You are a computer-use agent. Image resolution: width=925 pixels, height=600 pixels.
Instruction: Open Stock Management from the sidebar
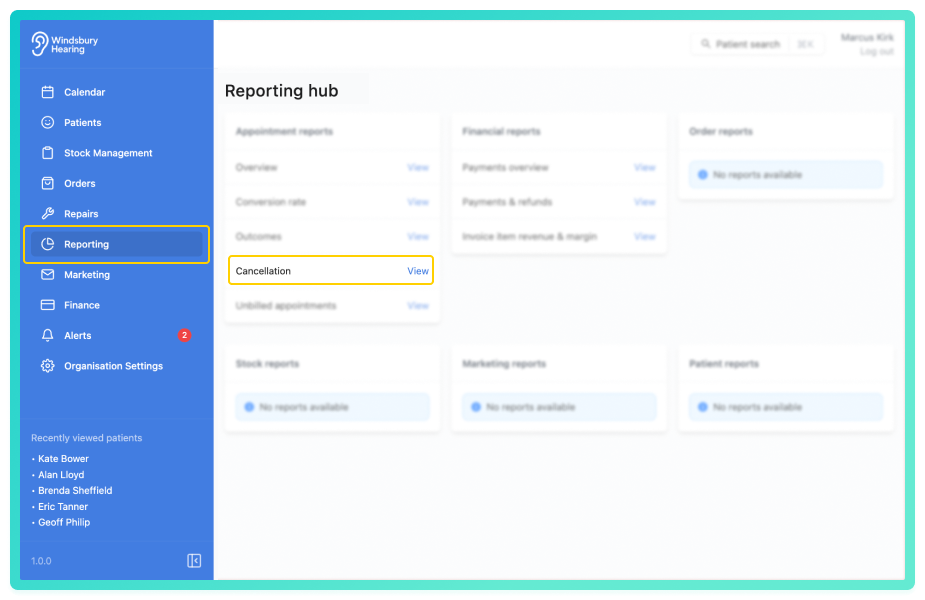[x=116, y=153]
